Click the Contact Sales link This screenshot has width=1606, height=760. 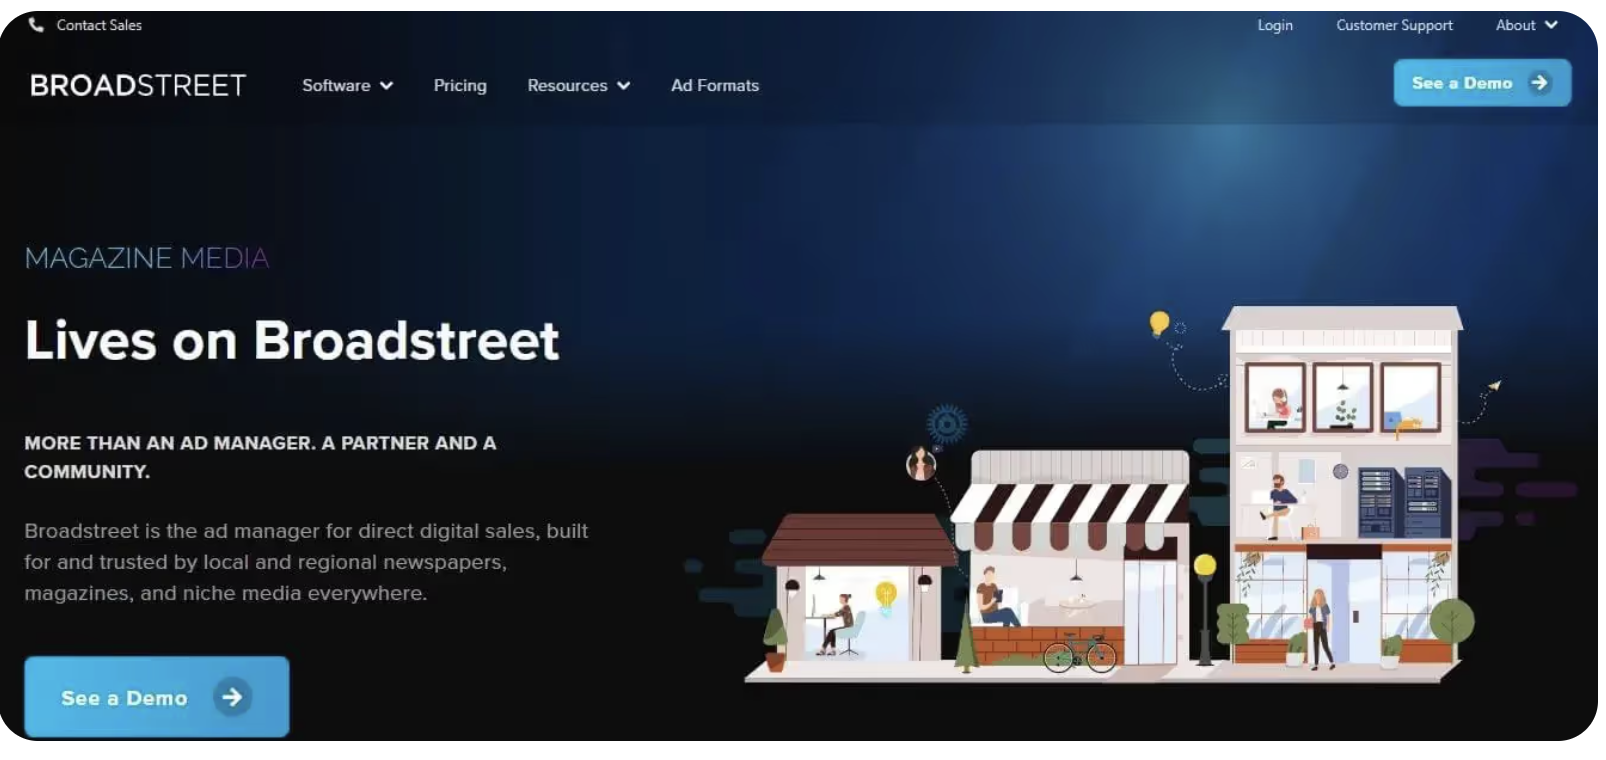point(99,25)
